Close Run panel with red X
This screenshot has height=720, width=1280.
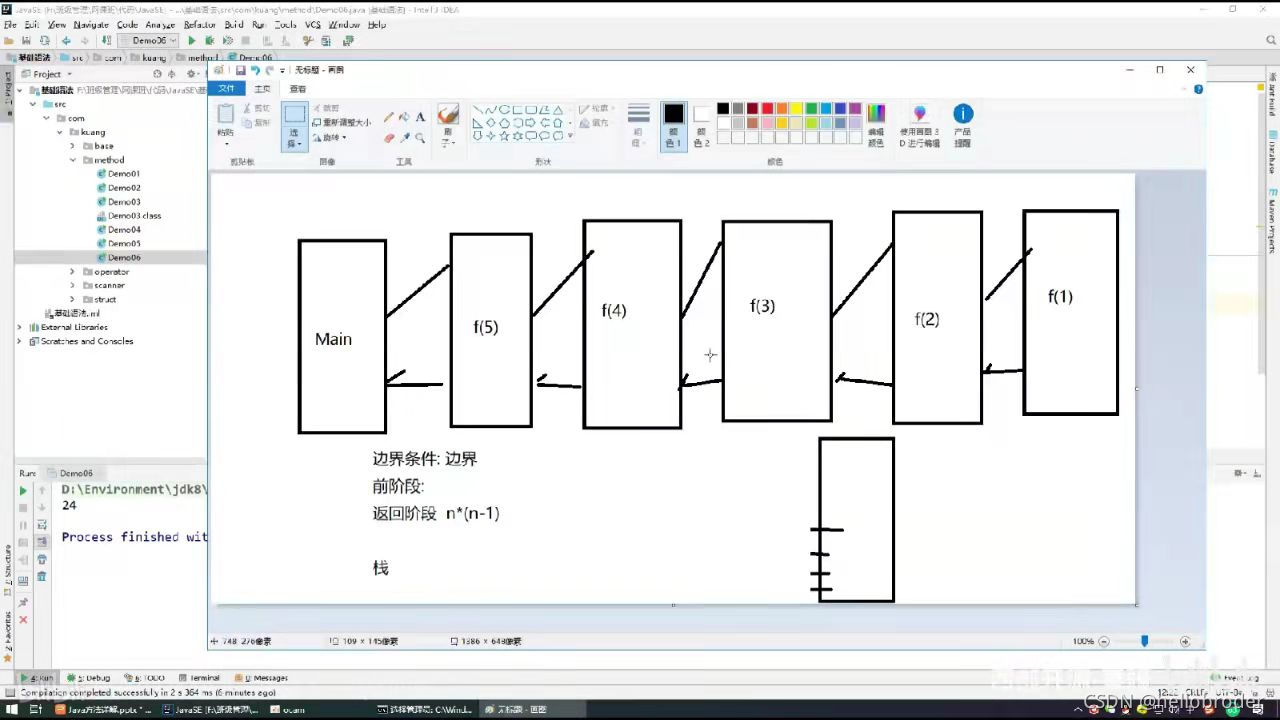point(23,620)
